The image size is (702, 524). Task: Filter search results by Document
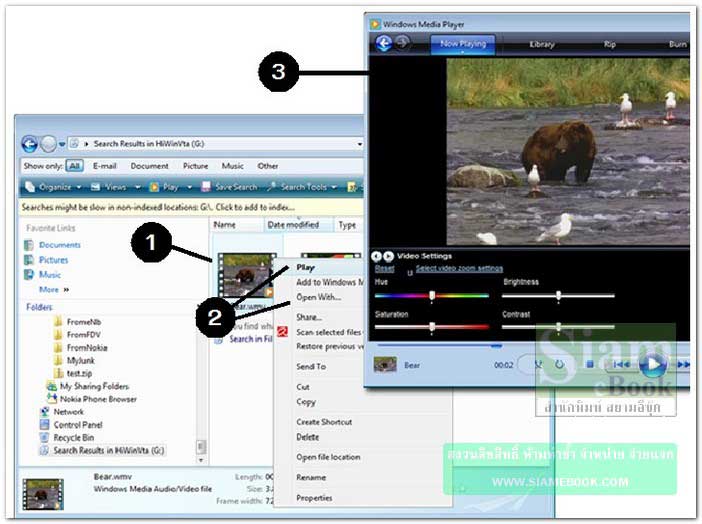[x=150, y=166]
